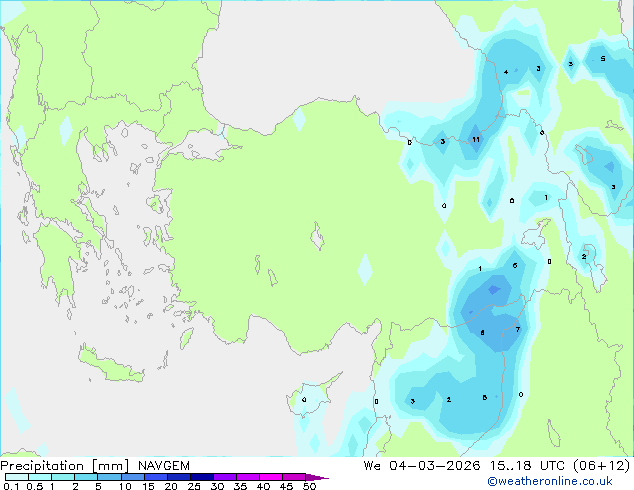Click the 25–30 mm dark navy legend box

[x=202, y=477]
